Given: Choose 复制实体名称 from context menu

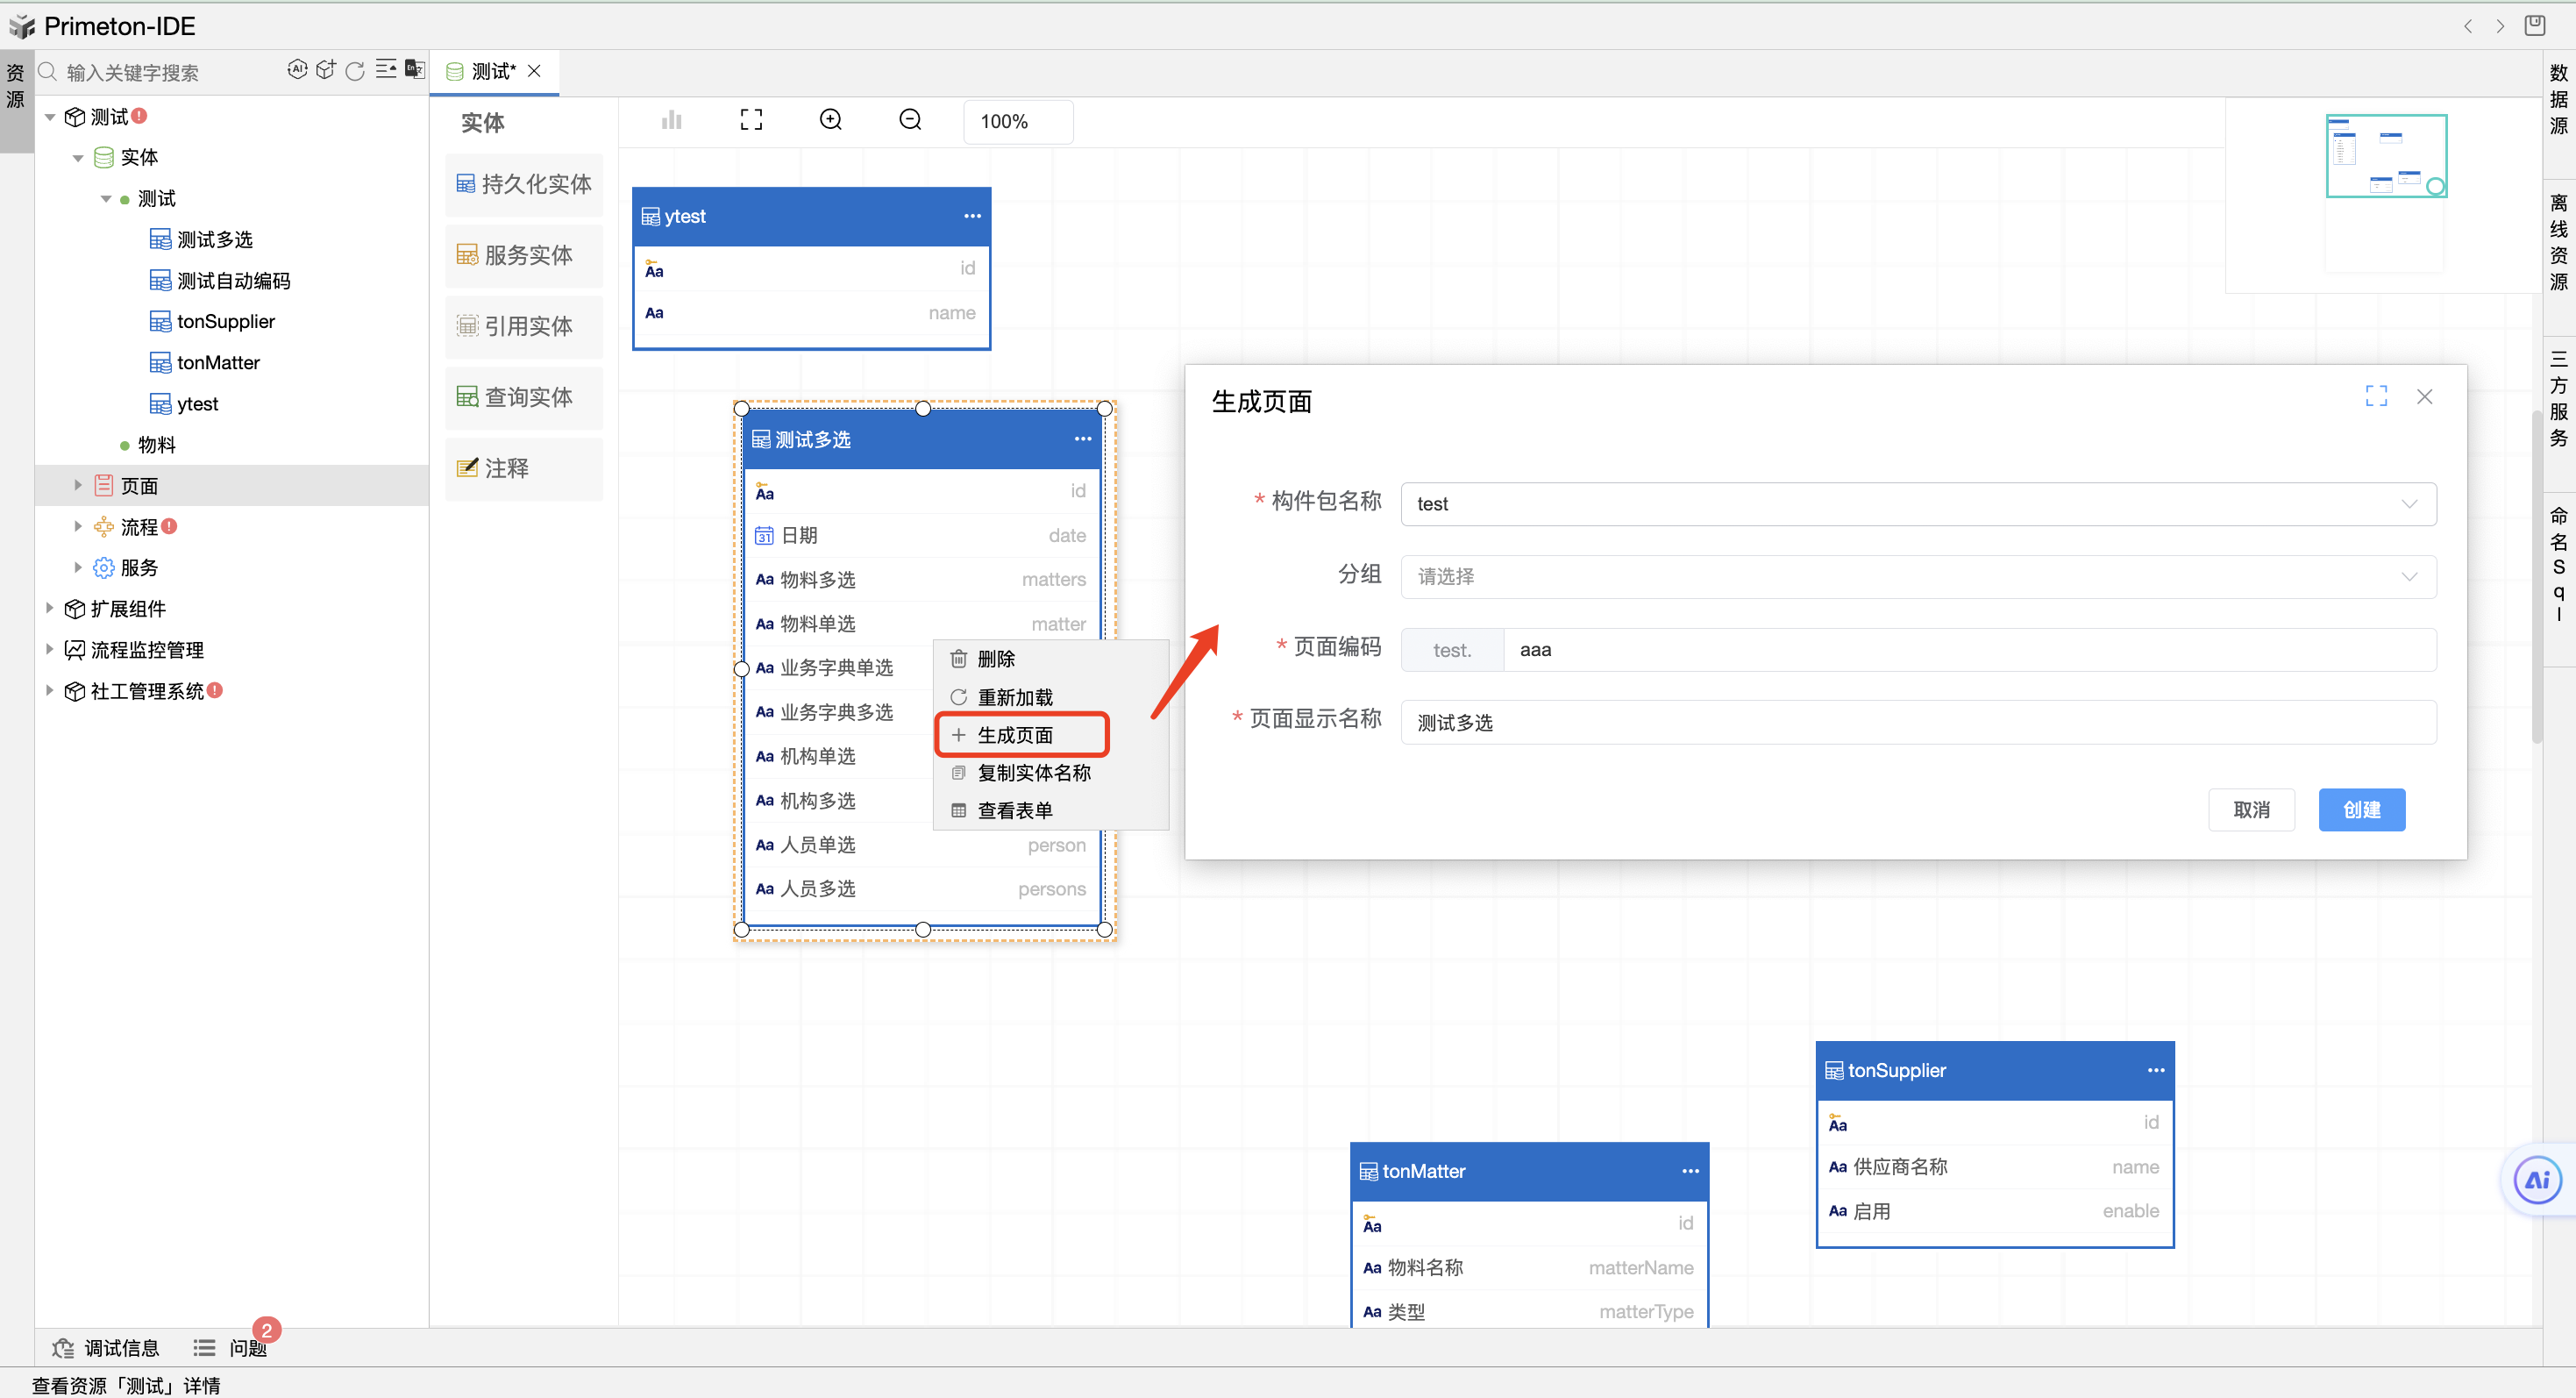Looking at the screenshot, I should [1033, 773].
